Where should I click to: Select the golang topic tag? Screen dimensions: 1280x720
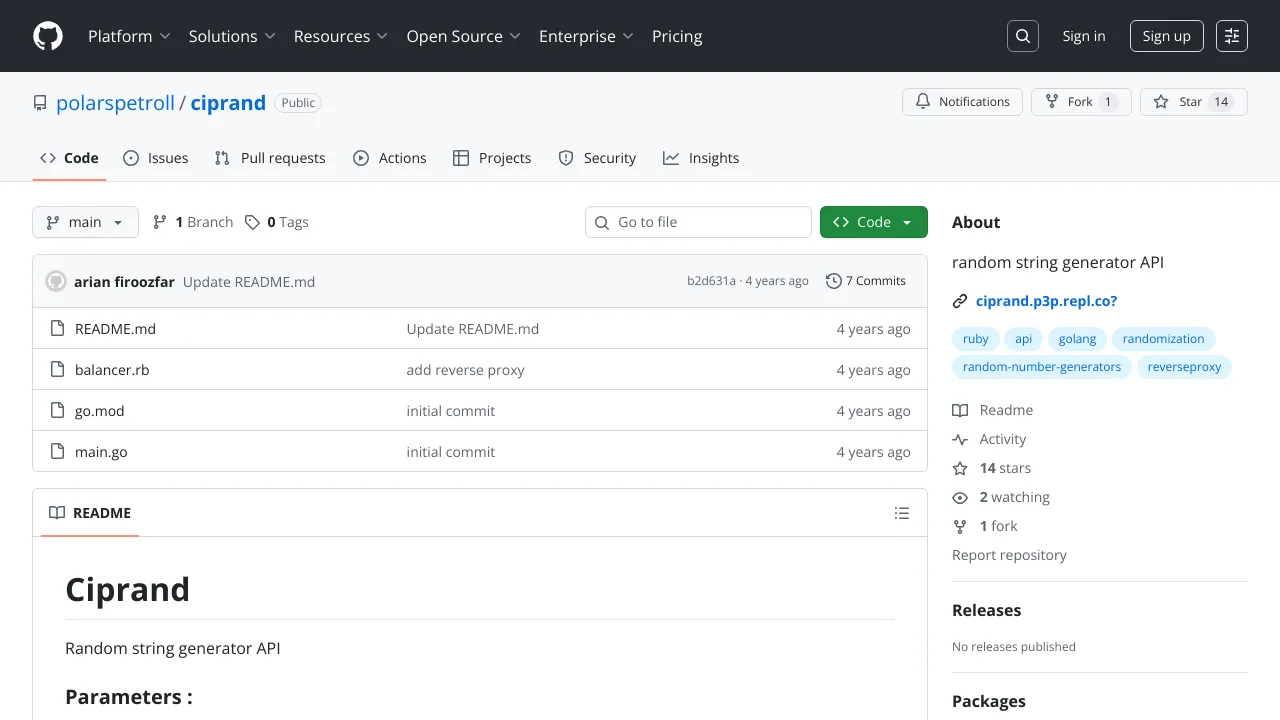click(x=1078, y=339)
